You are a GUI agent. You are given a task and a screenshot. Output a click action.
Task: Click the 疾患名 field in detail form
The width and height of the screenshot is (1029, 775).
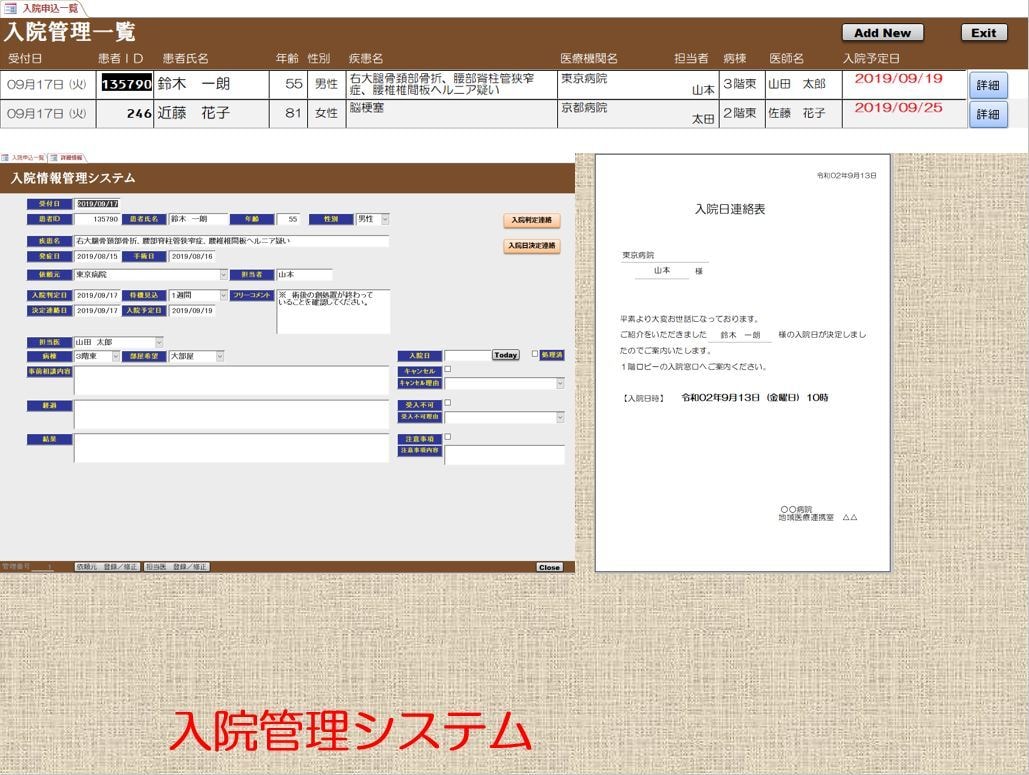point(231,241)
